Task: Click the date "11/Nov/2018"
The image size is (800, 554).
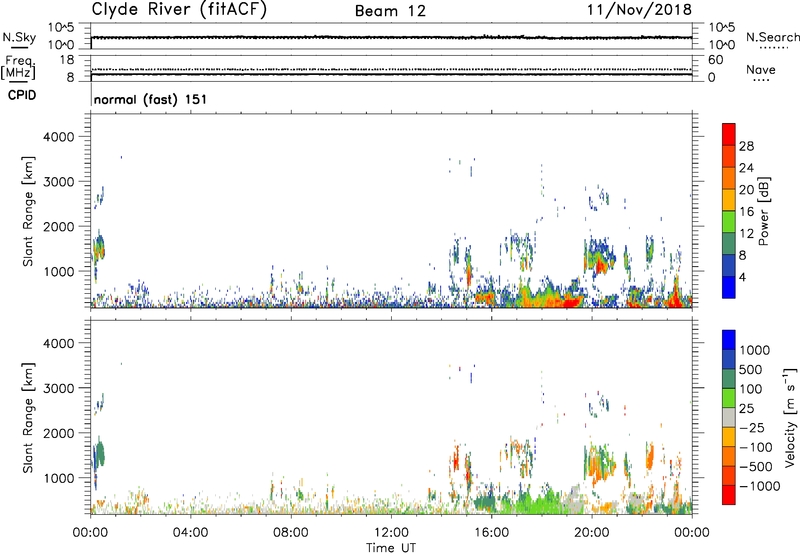Action: pos(639,10)
